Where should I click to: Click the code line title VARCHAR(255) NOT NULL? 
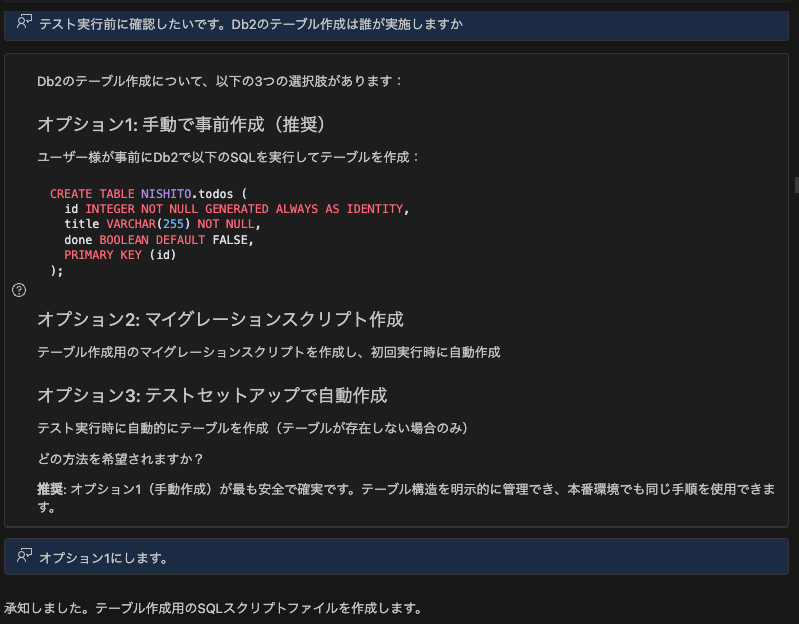click(163, 224)
